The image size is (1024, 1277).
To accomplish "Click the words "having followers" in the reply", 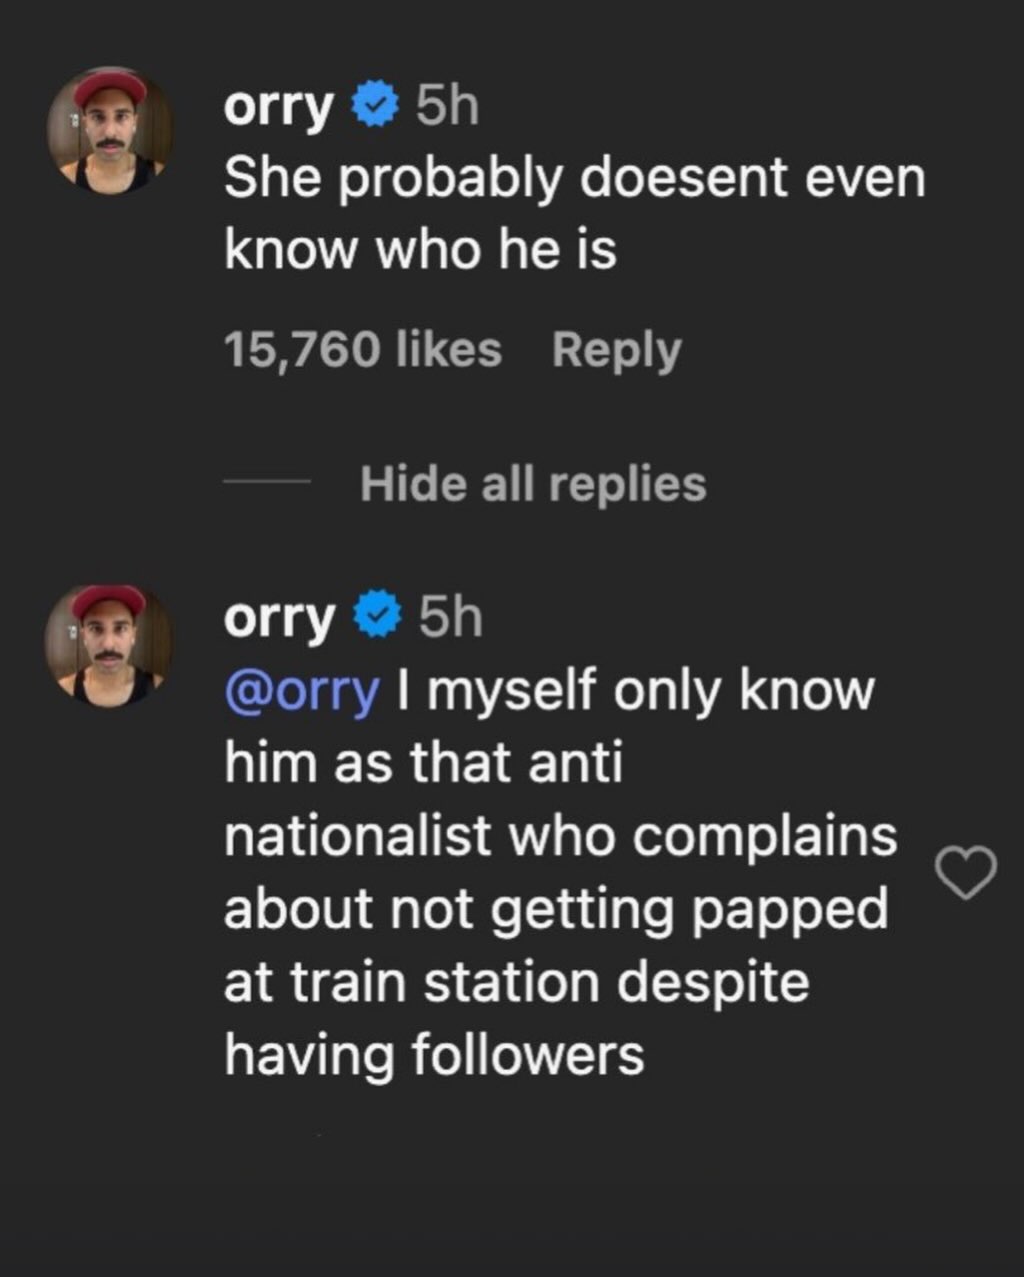I will (434, 1055).
